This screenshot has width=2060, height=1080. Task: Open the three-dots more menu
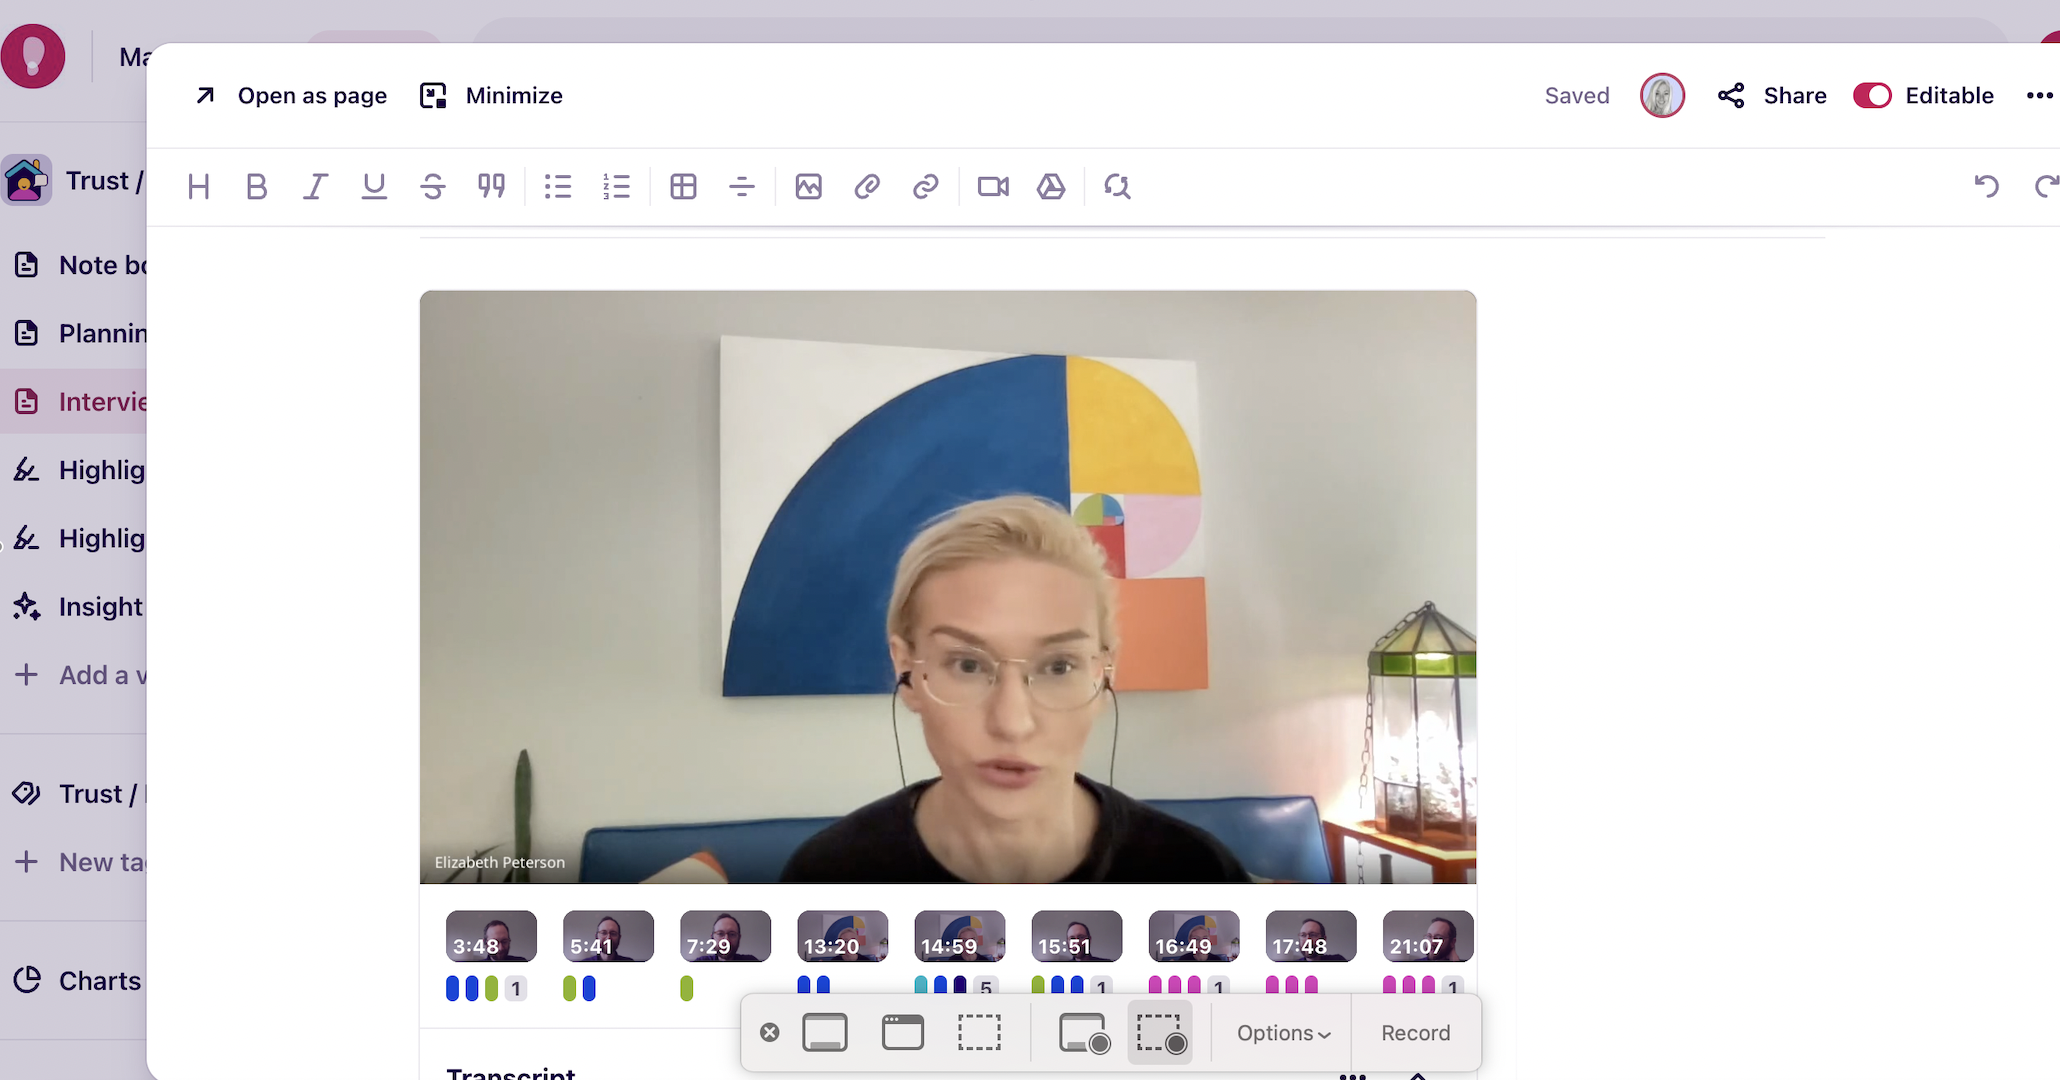[x=2039, y=96]
